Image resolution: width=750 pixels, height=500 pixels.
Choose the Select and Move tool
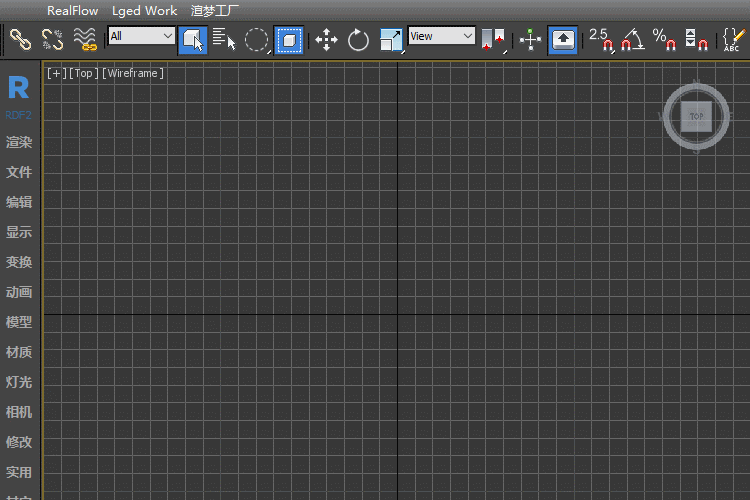click(x=326, y=40)
